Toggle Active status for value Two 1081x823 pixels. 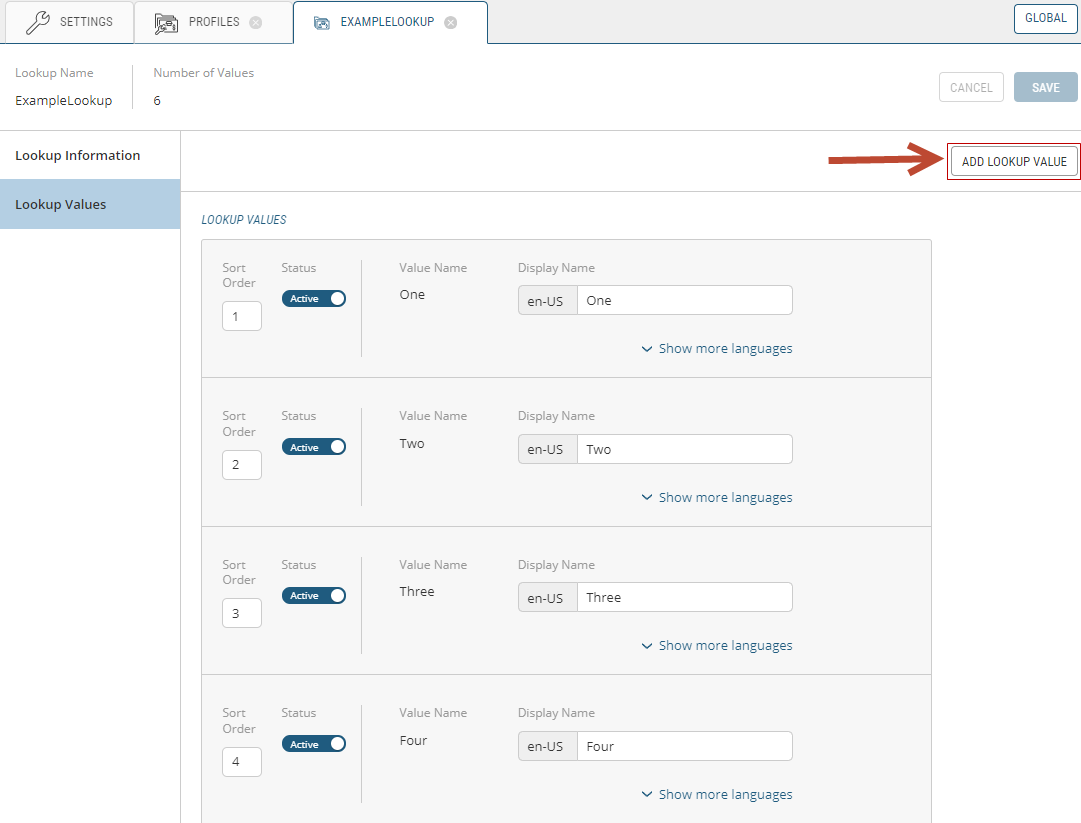[x=314, y=447]
